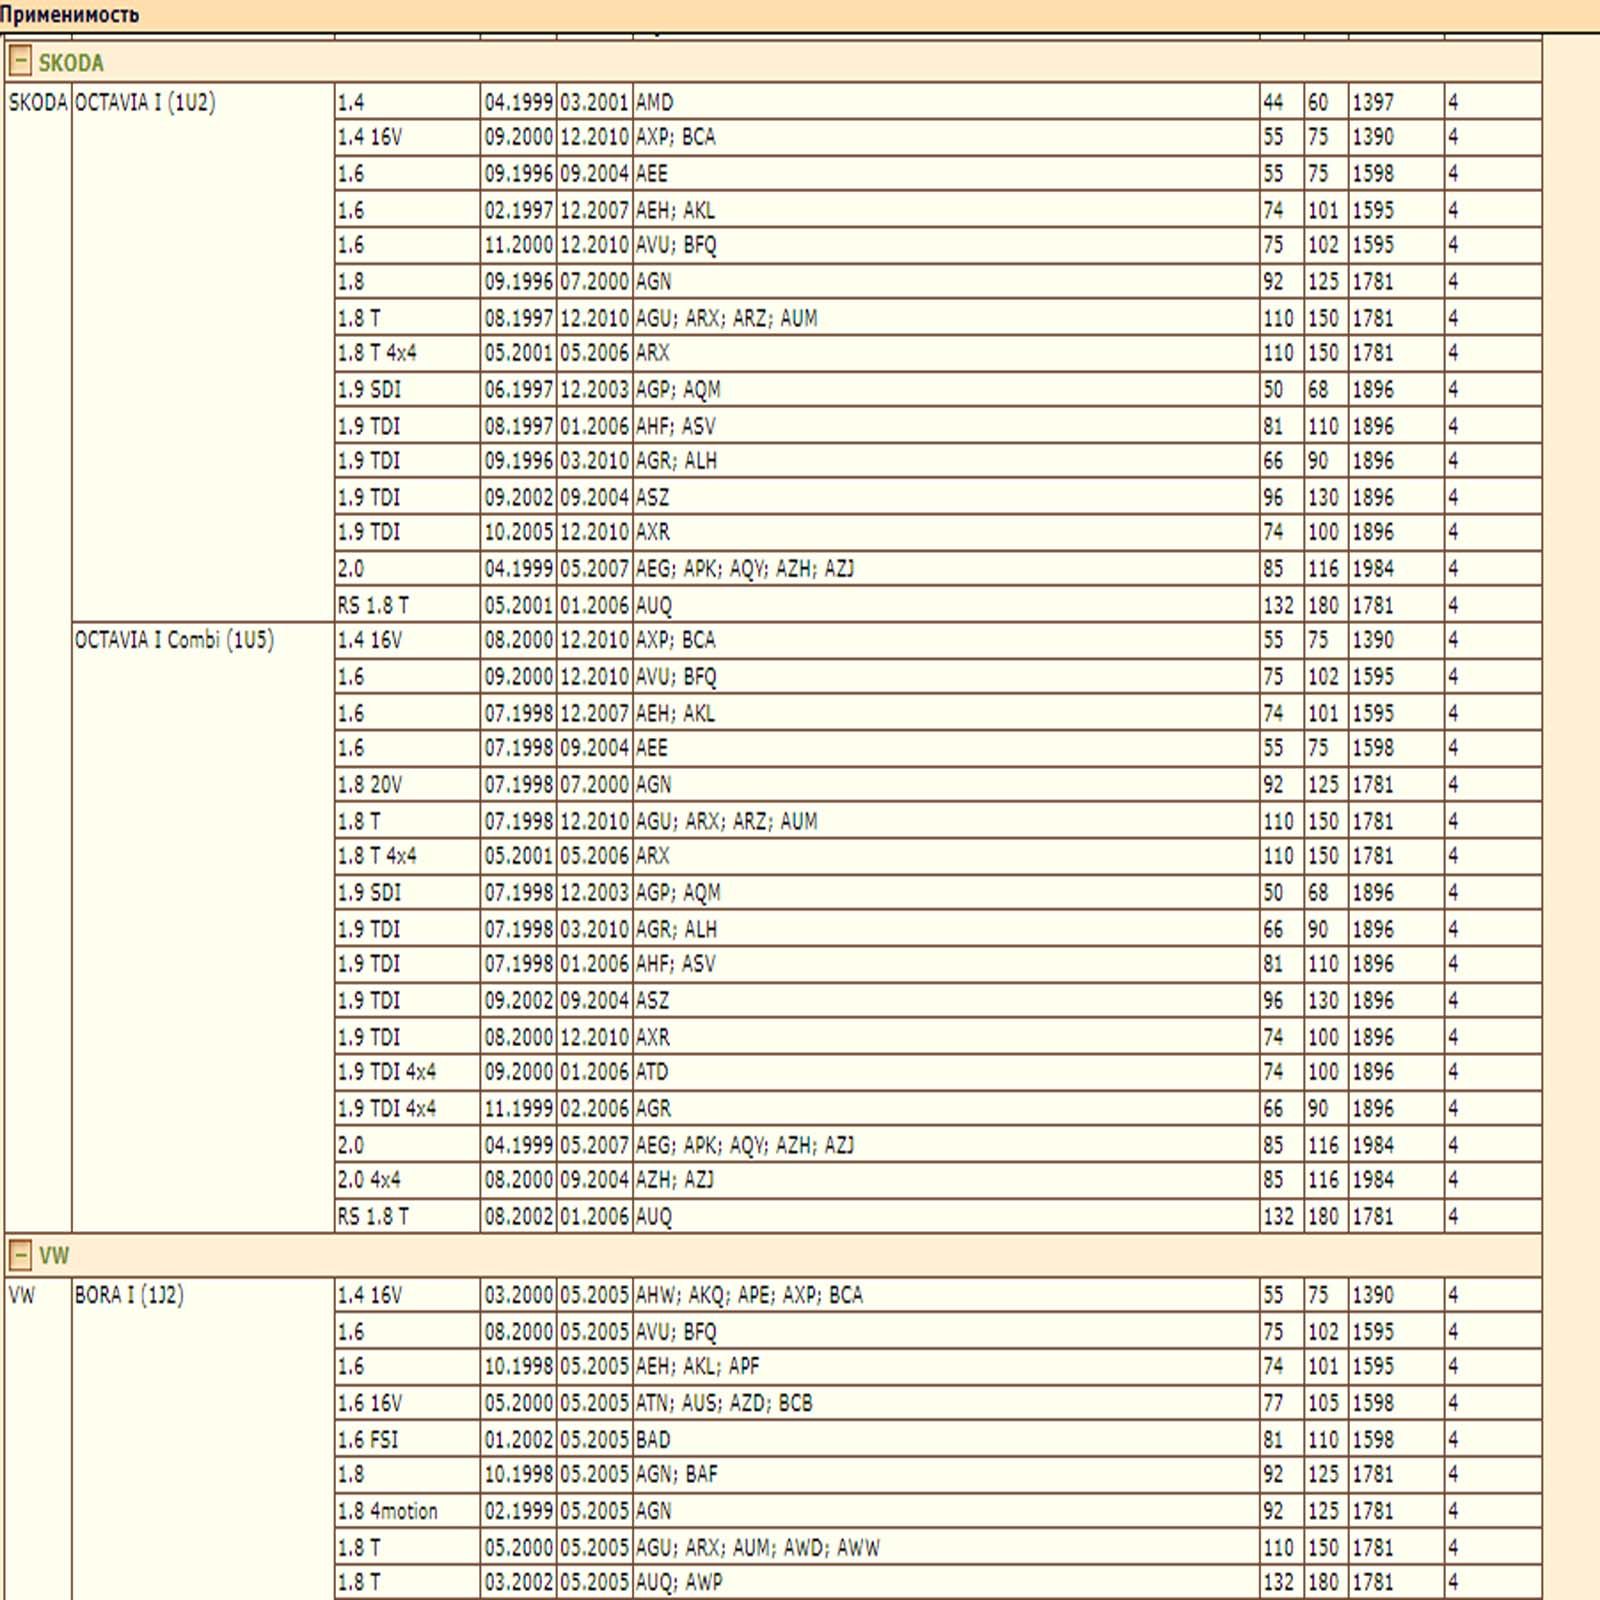This screenshot has height=1600, width=1600.
Task: Select the 1.8 20V row with engine AGN
Action: click(x=938, y=785)
